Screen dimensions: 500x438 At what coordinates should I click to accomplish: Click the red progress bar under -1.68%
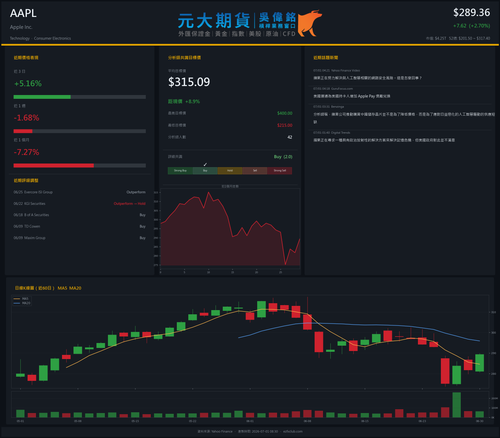[23, 131]
